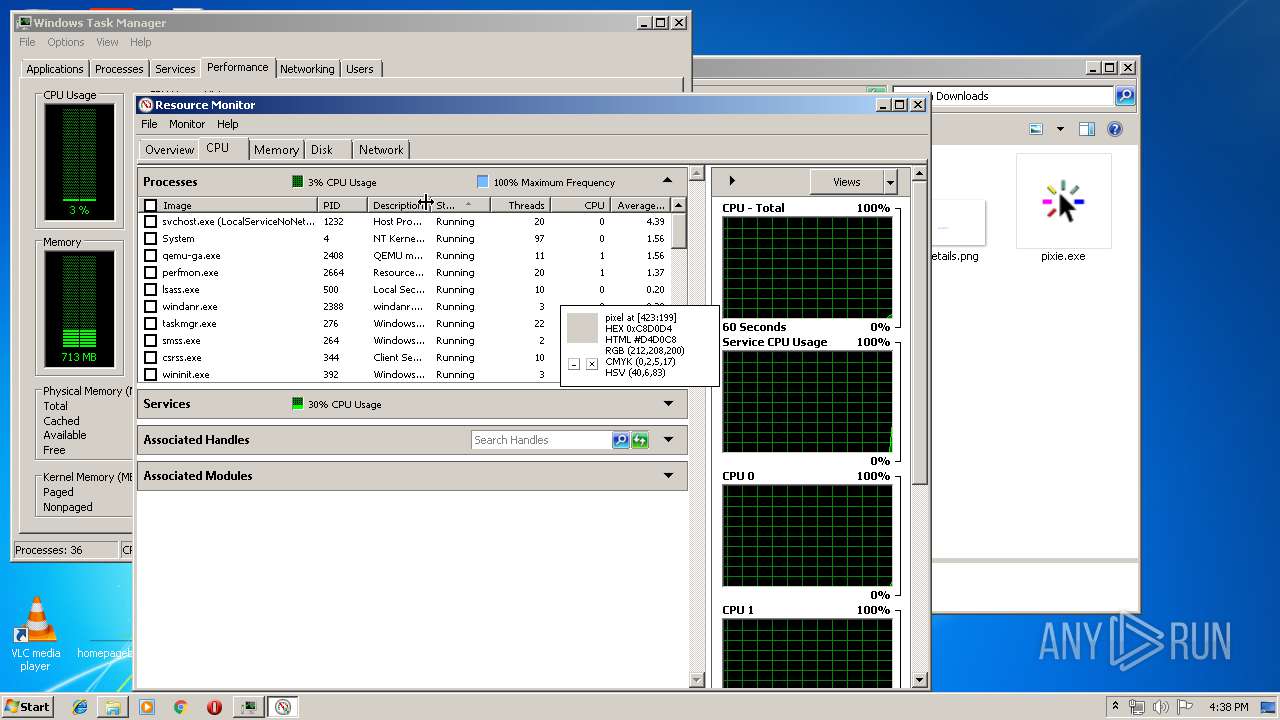Select Resource Monitor taskbar button

point(283,707)
